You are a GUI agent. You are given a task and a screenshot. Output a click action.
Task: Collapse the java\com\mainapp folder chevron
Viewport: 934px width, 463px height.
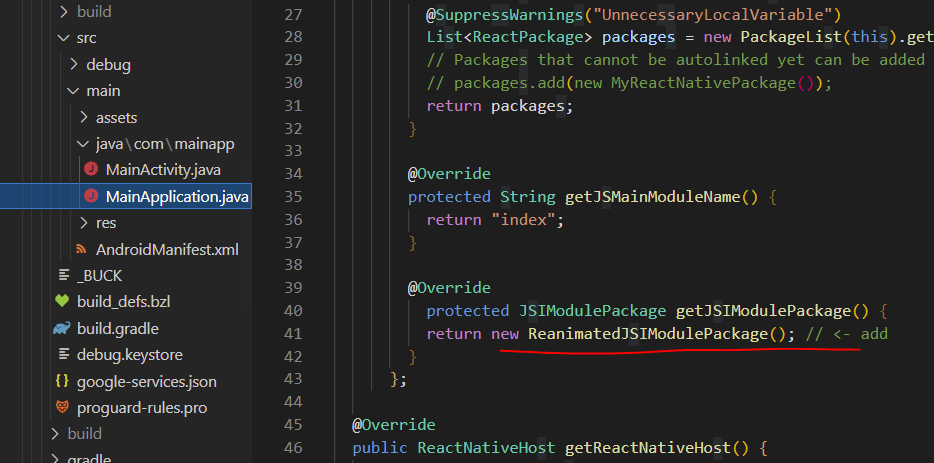click(x=82, y=144)
